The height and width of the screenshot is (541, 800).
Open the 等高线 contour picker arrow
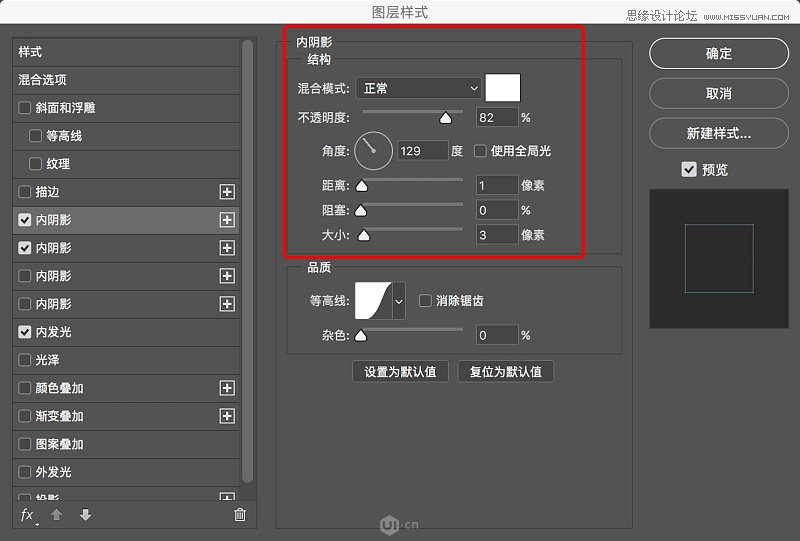[x=399, y=301]
